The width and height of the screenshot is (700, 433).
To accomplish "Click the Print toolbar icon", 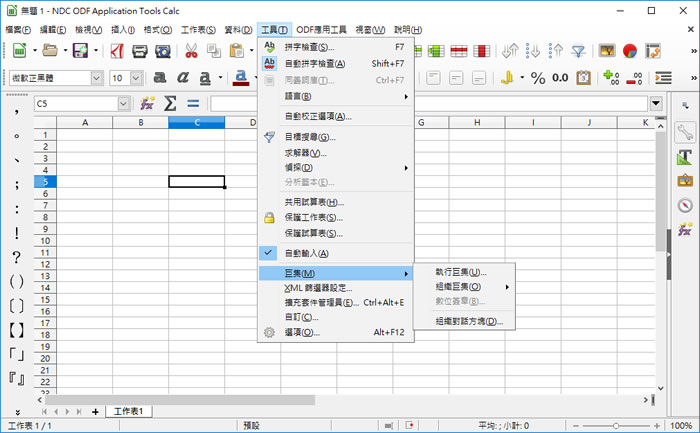I will [140, 51].
